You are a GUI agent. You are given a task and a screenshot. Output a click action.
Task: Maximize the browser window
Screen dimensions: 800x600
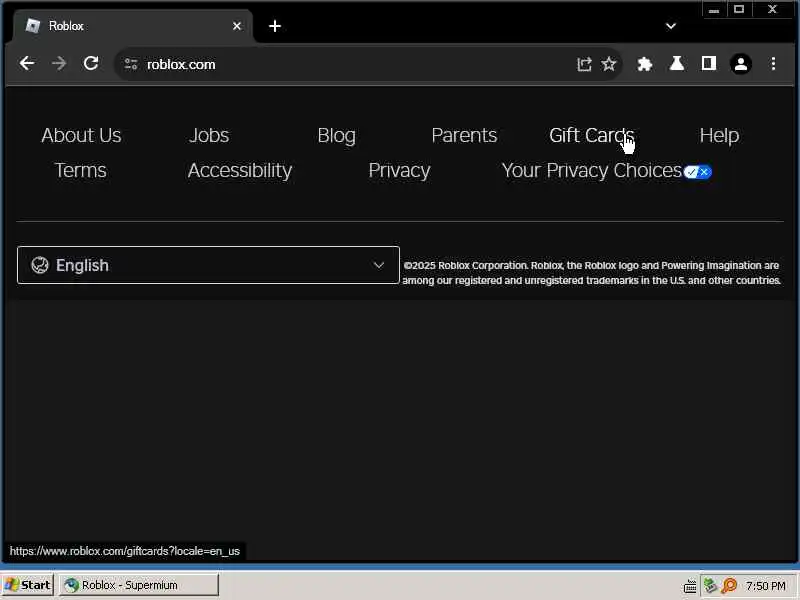[739, 10]
